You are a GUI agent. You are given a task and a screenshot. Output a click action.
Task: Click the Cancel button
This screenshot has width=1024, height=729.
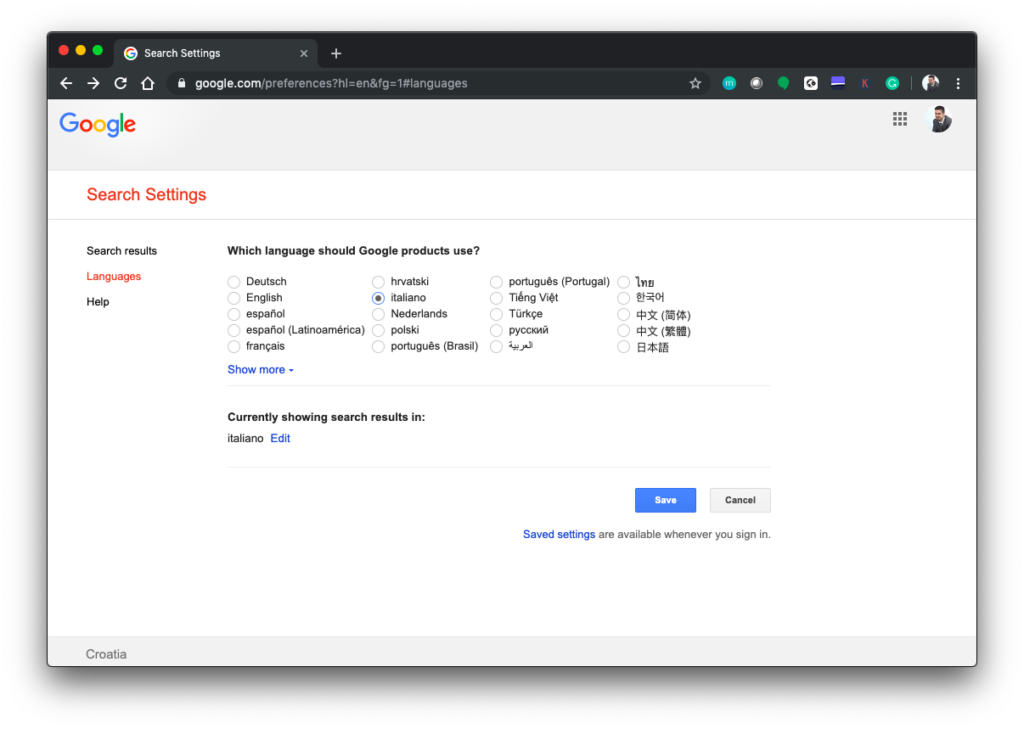pos(740,500)
